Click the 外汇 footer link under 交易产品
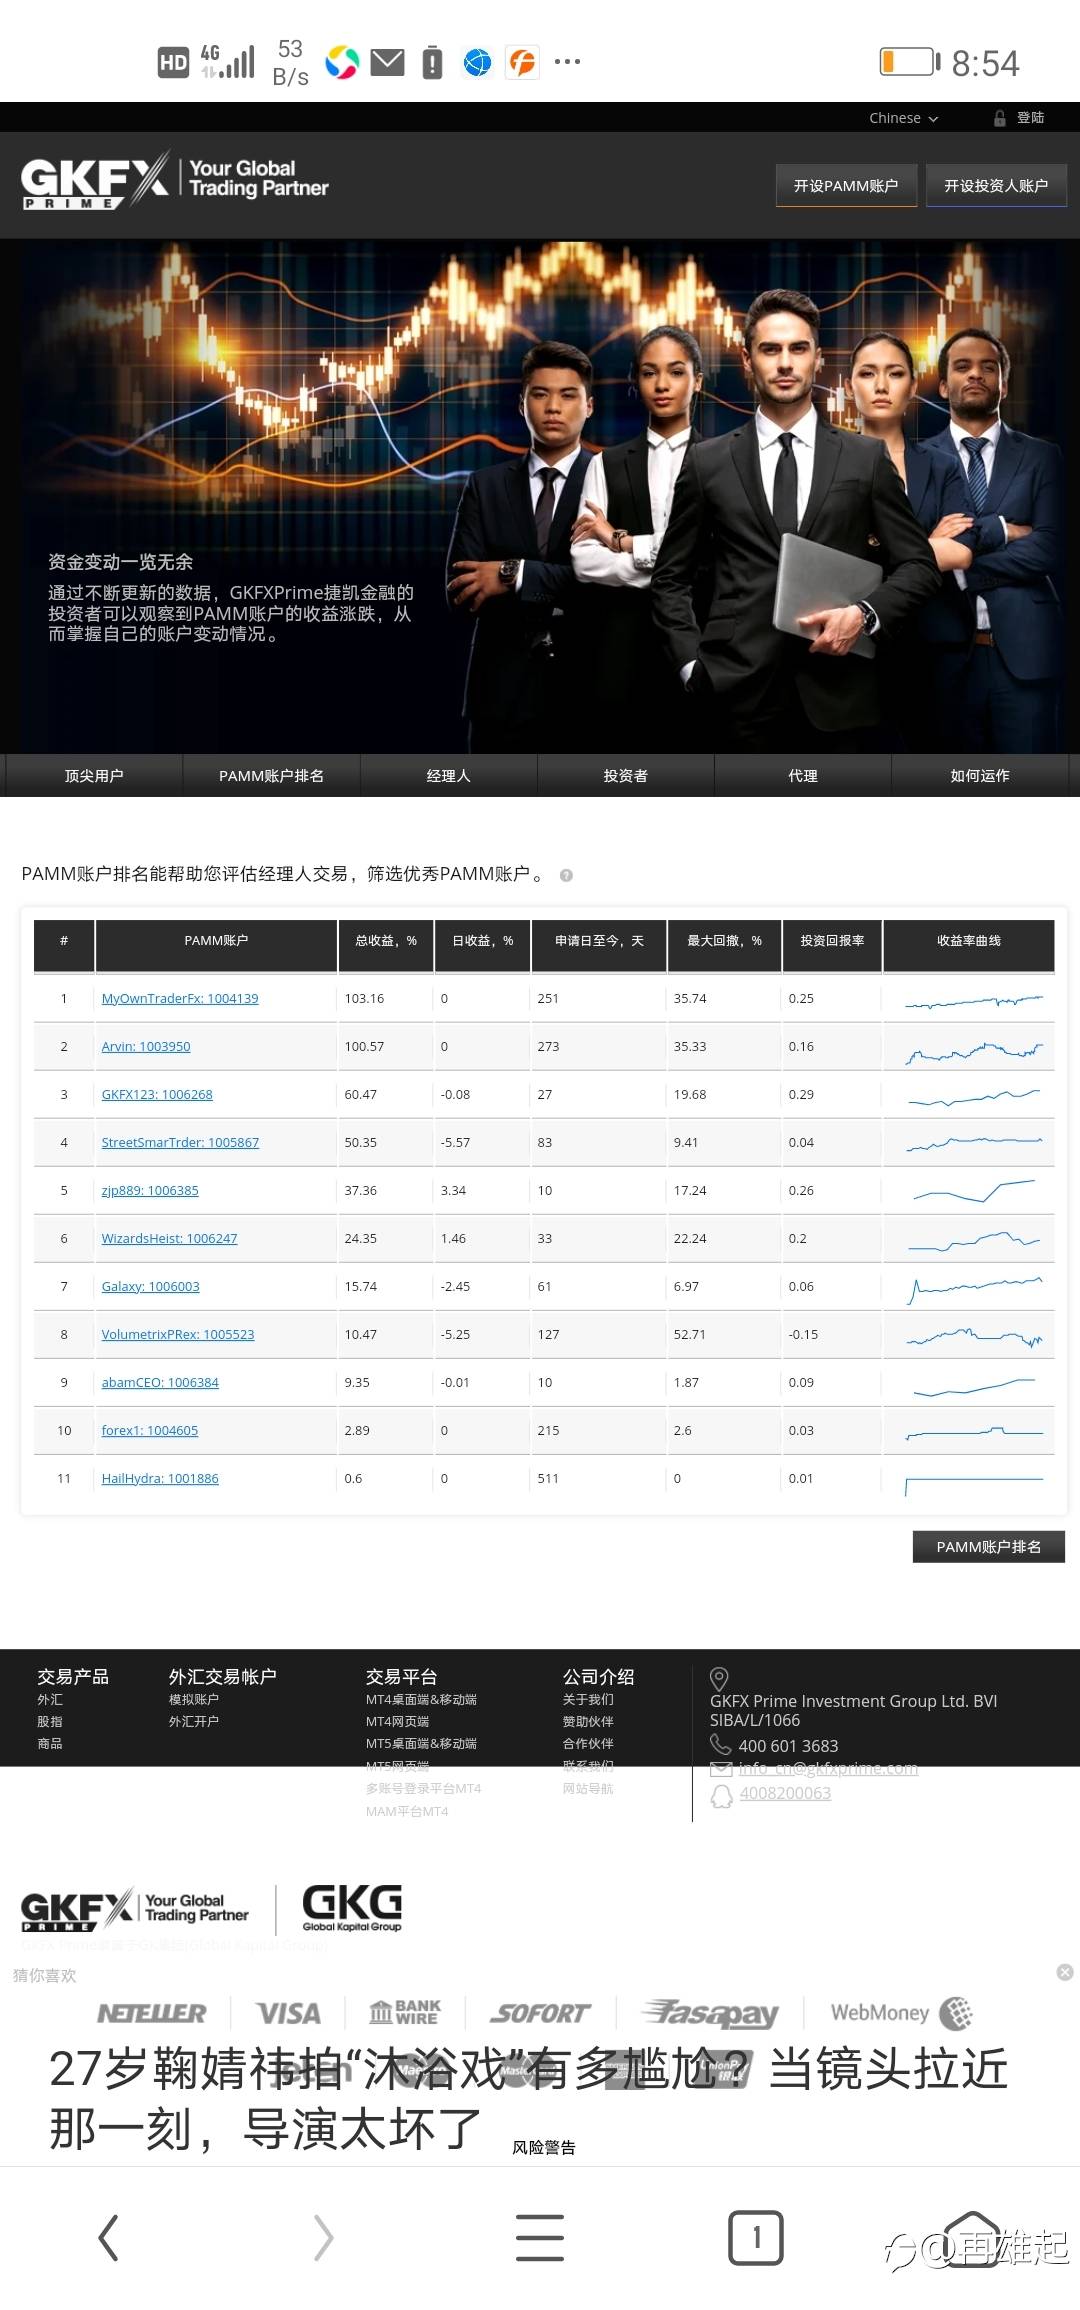 click(x=50, y=1699)
